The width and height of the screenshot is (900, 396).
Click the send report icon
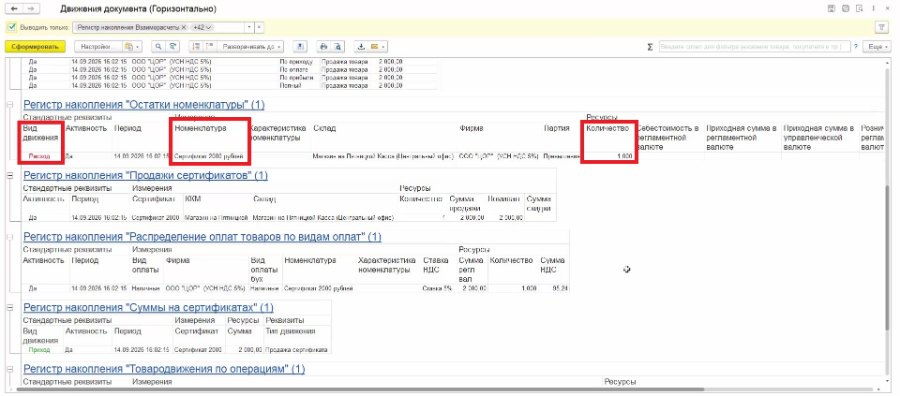click(x=301, y=46)
